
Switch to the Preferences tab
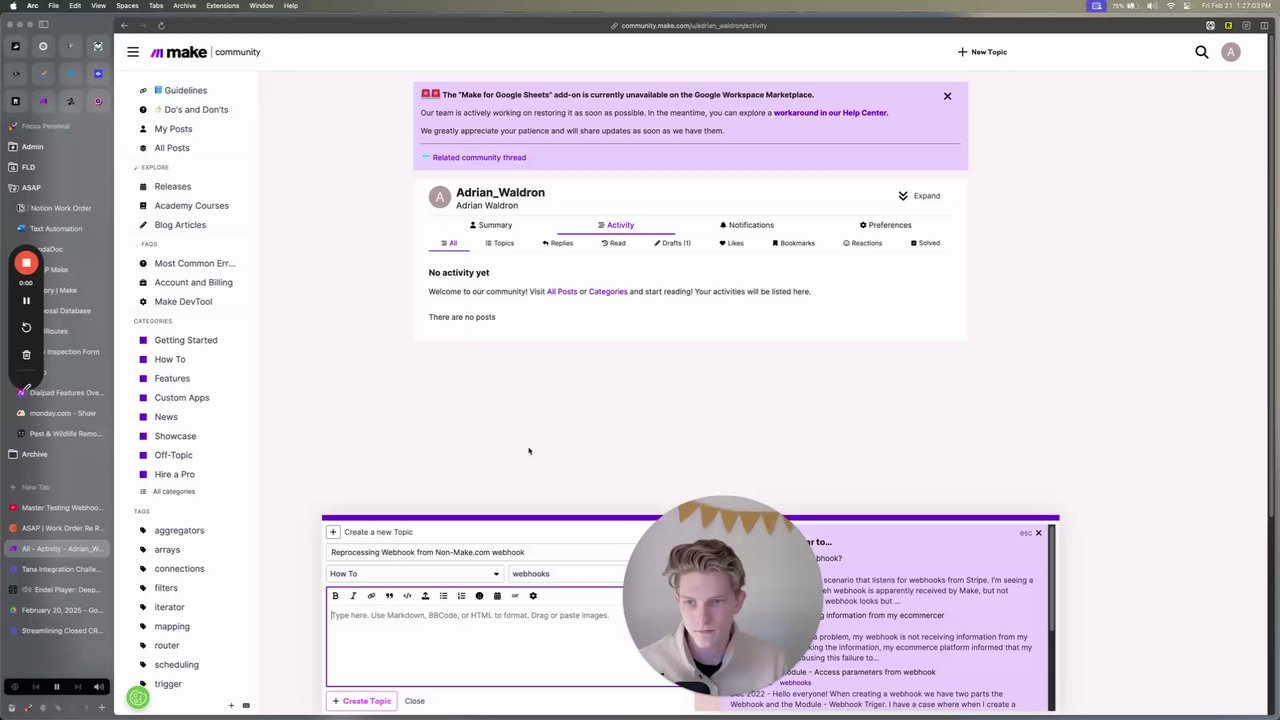(x=885, y=225)
